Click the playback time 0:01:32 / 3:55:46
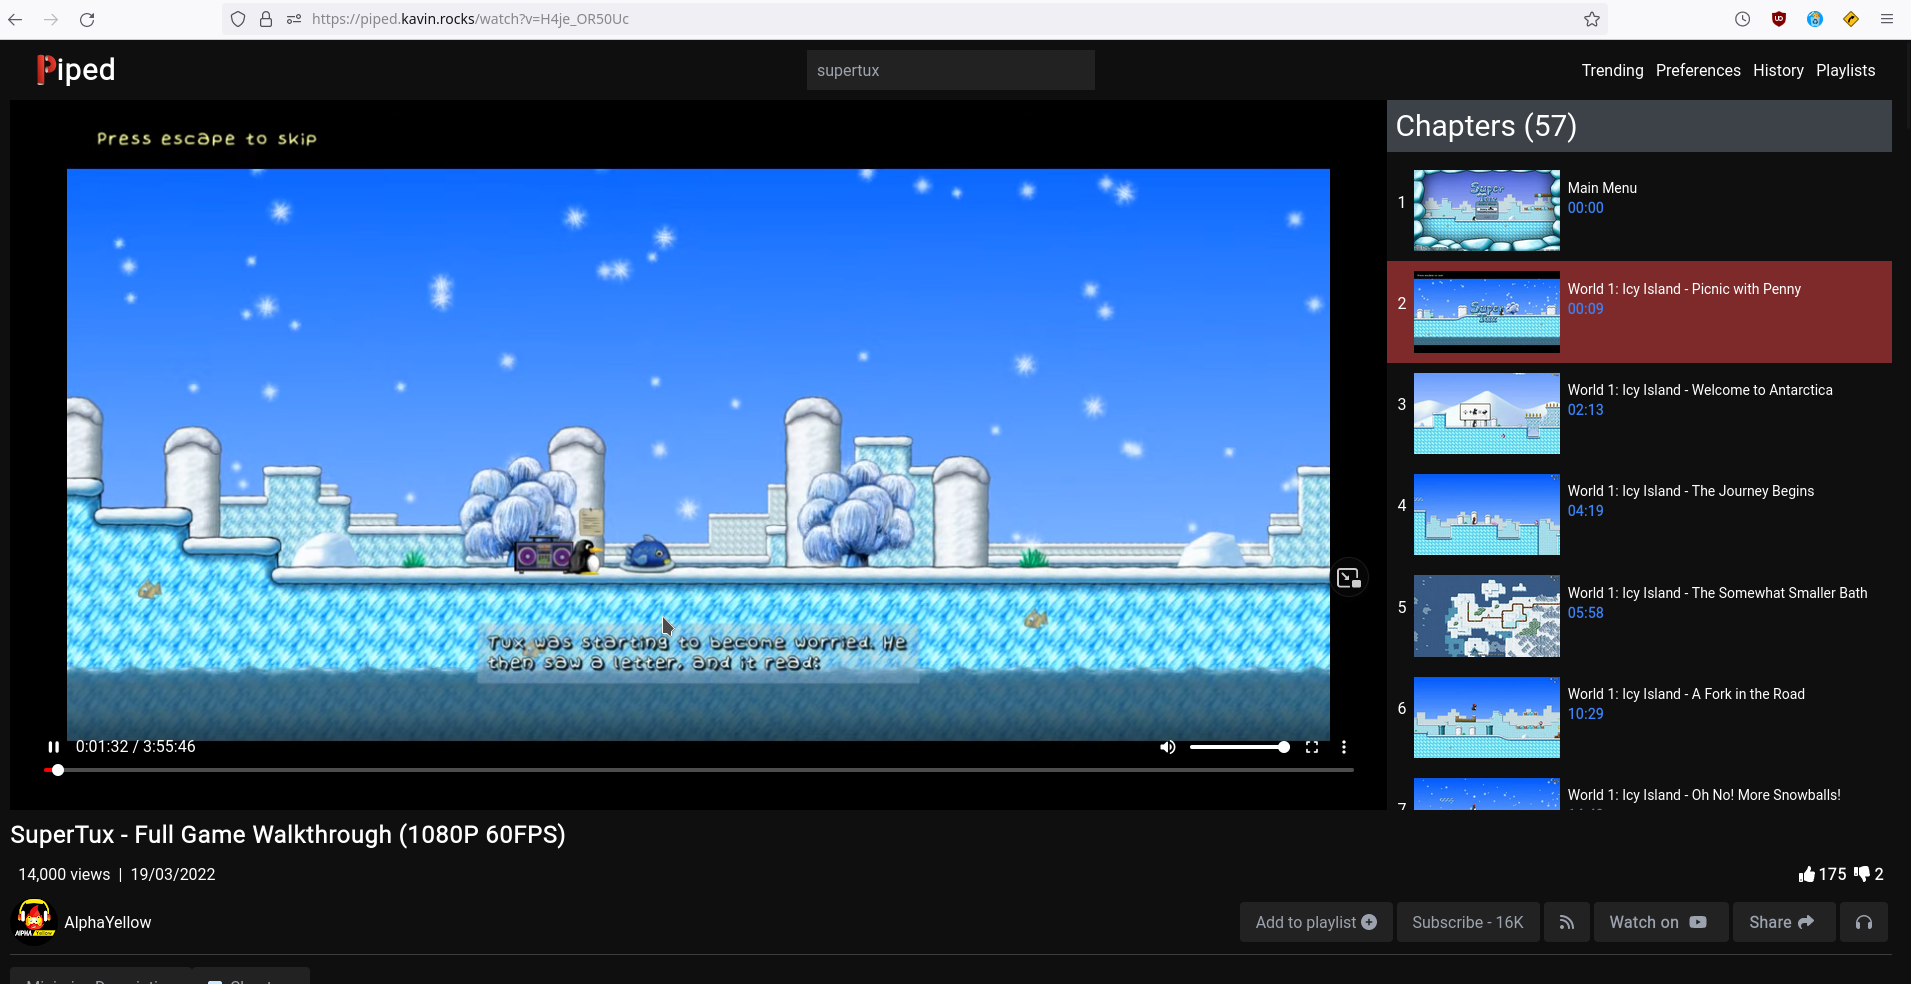This screenshot has width=1911, height=984. point(136,747)
